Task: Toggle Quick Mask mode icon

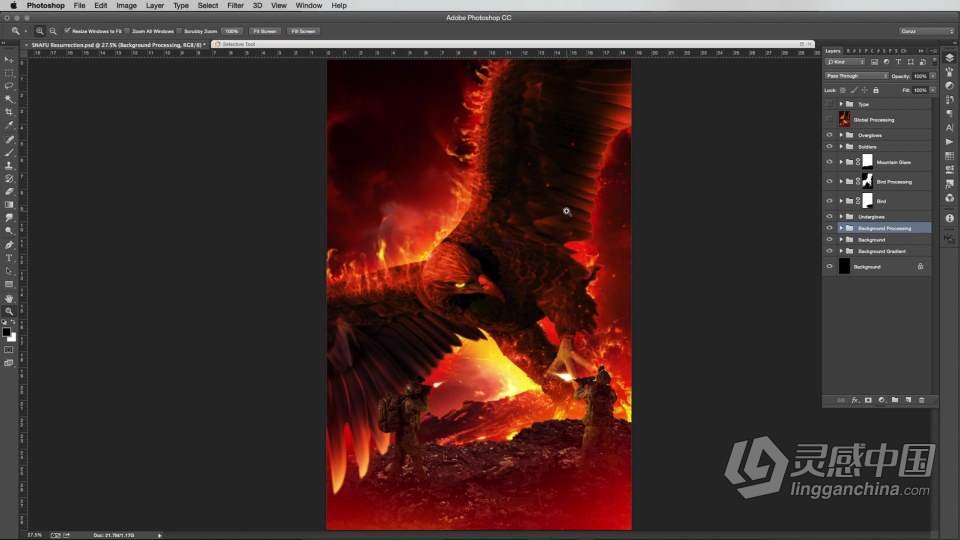Action: click(9, 350)
